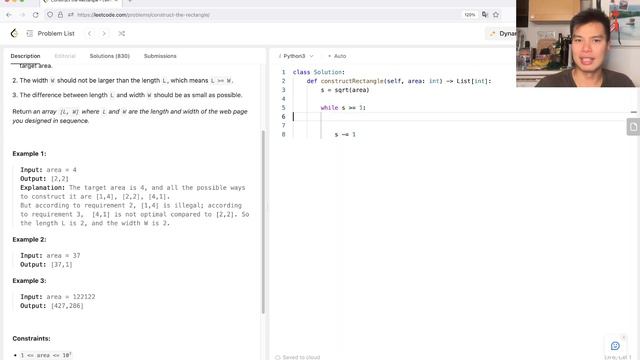Click the Dynamic layout button

[501, 33]
